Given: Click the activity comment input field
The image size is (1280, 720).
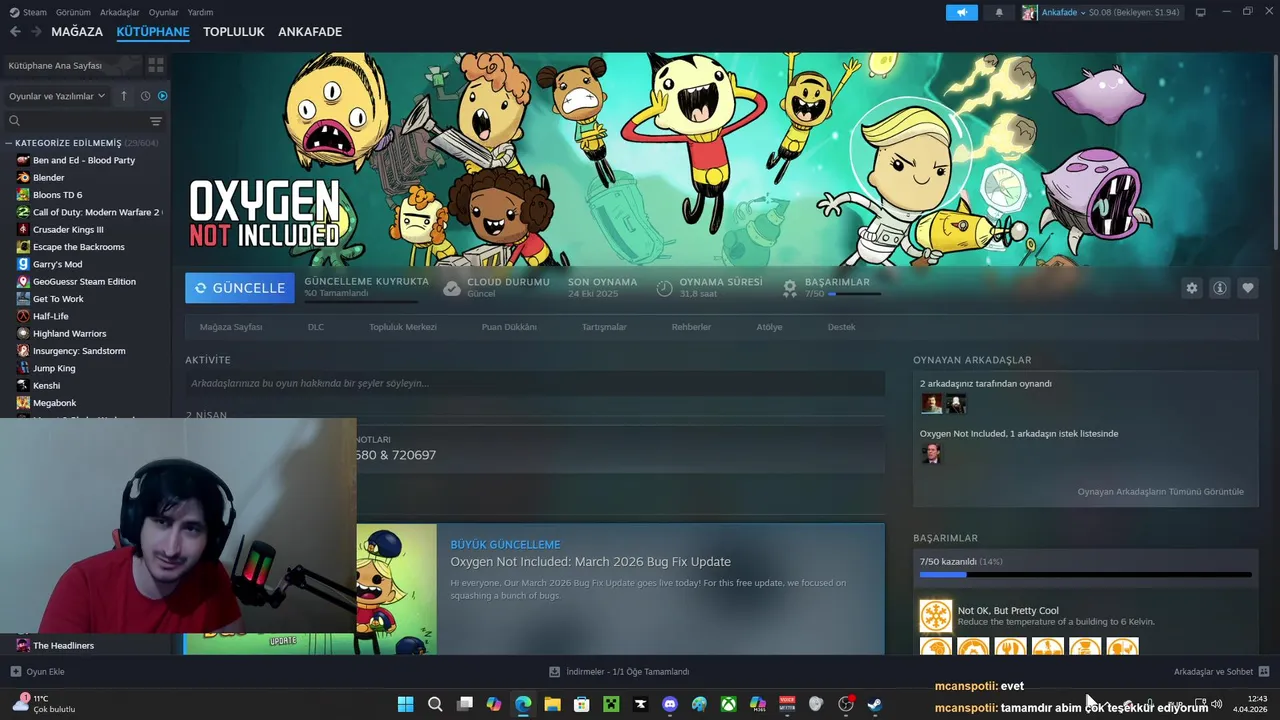Looking at the screenshot, I should (x=535, y=383).
